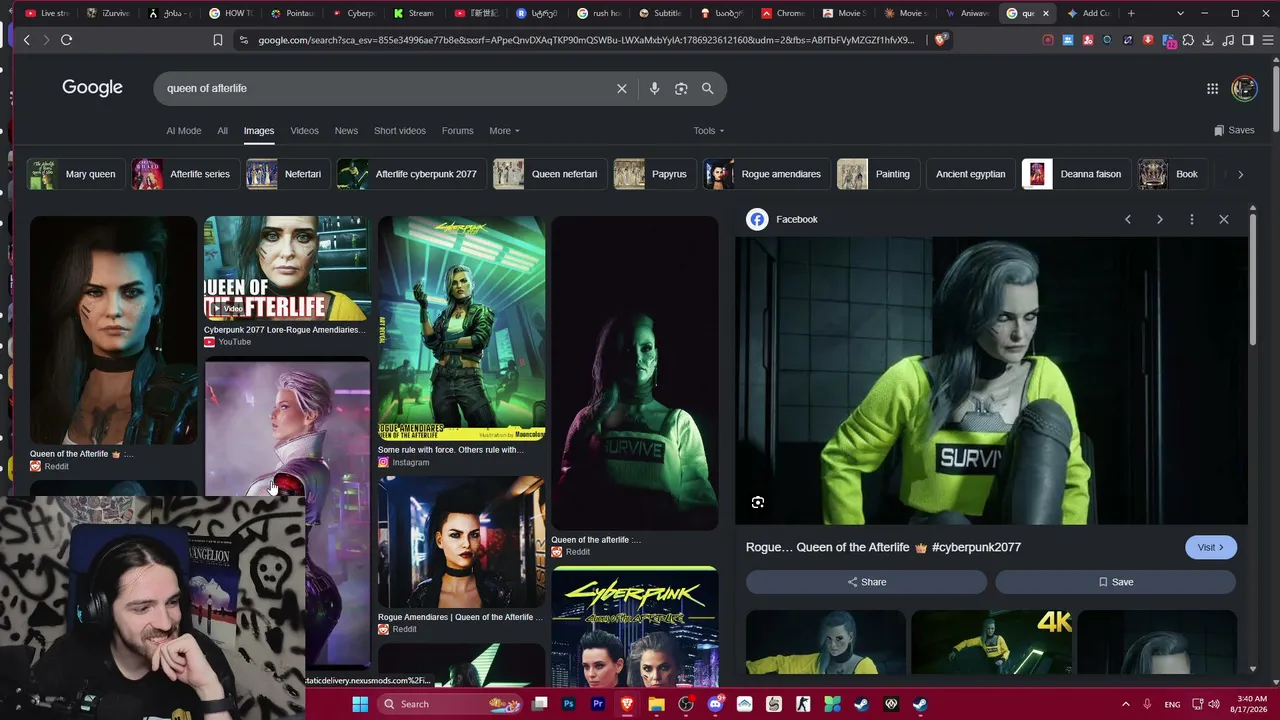The width and height of the screenshot is (1280, 720).
Task: Open the large preview image of Rogue
Action: 991,380
